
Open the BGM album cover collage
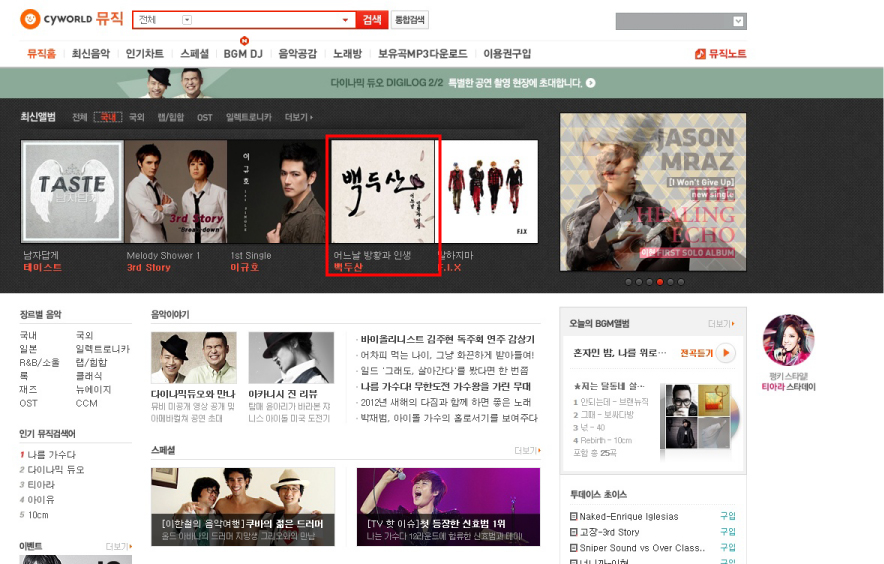coord(699,417)
